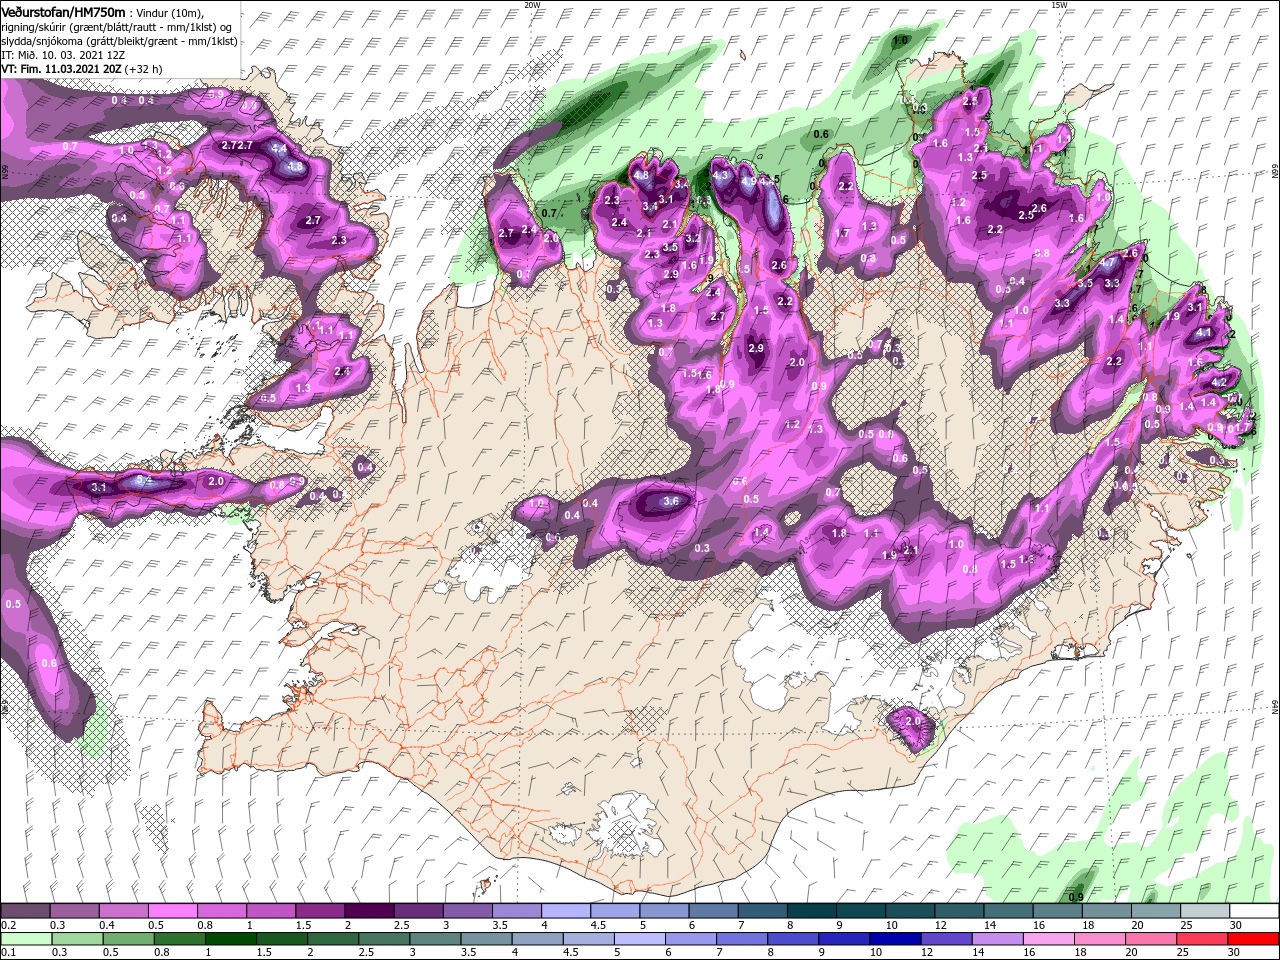Select the darkest purple 2 snow legend swatch
The image size is (1280, 960).
coord(368,911)
